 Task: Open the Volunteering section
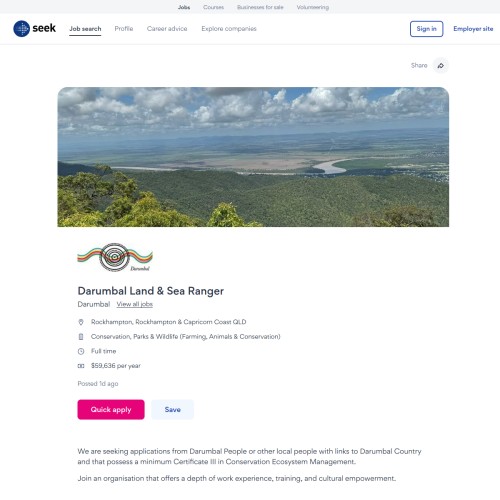pos(313,7)
